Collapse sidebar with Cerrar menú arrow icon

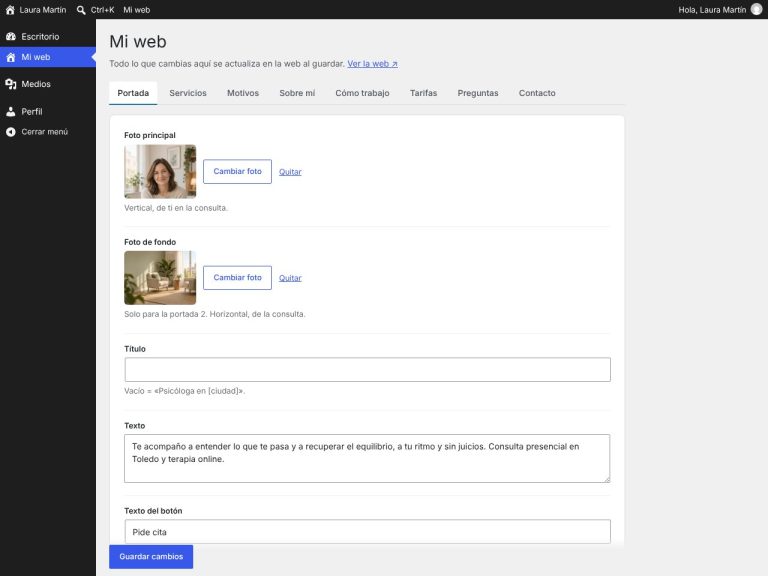11,132
